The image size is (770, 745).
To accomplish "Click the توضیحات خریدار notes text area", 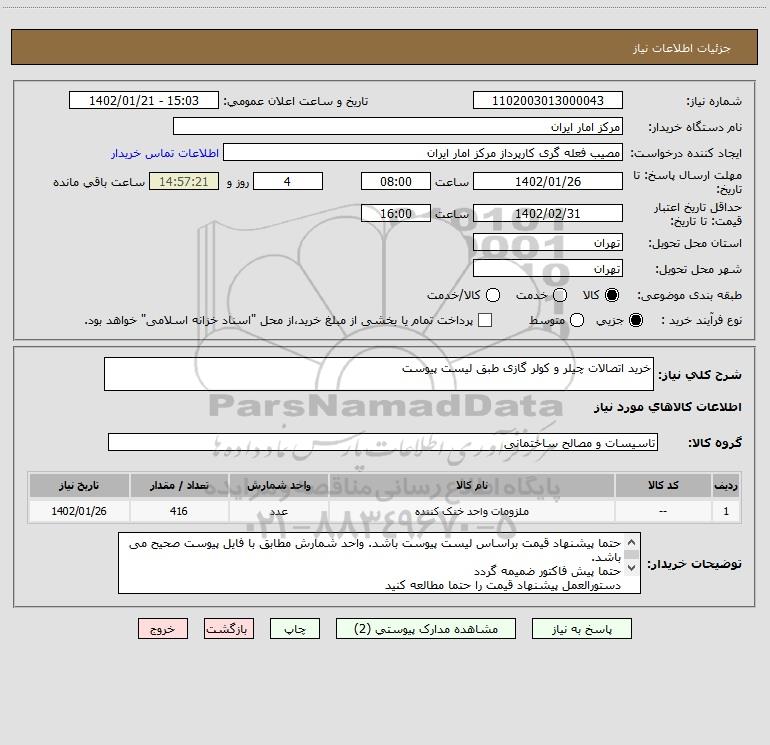I will click(x=379, y=563).
